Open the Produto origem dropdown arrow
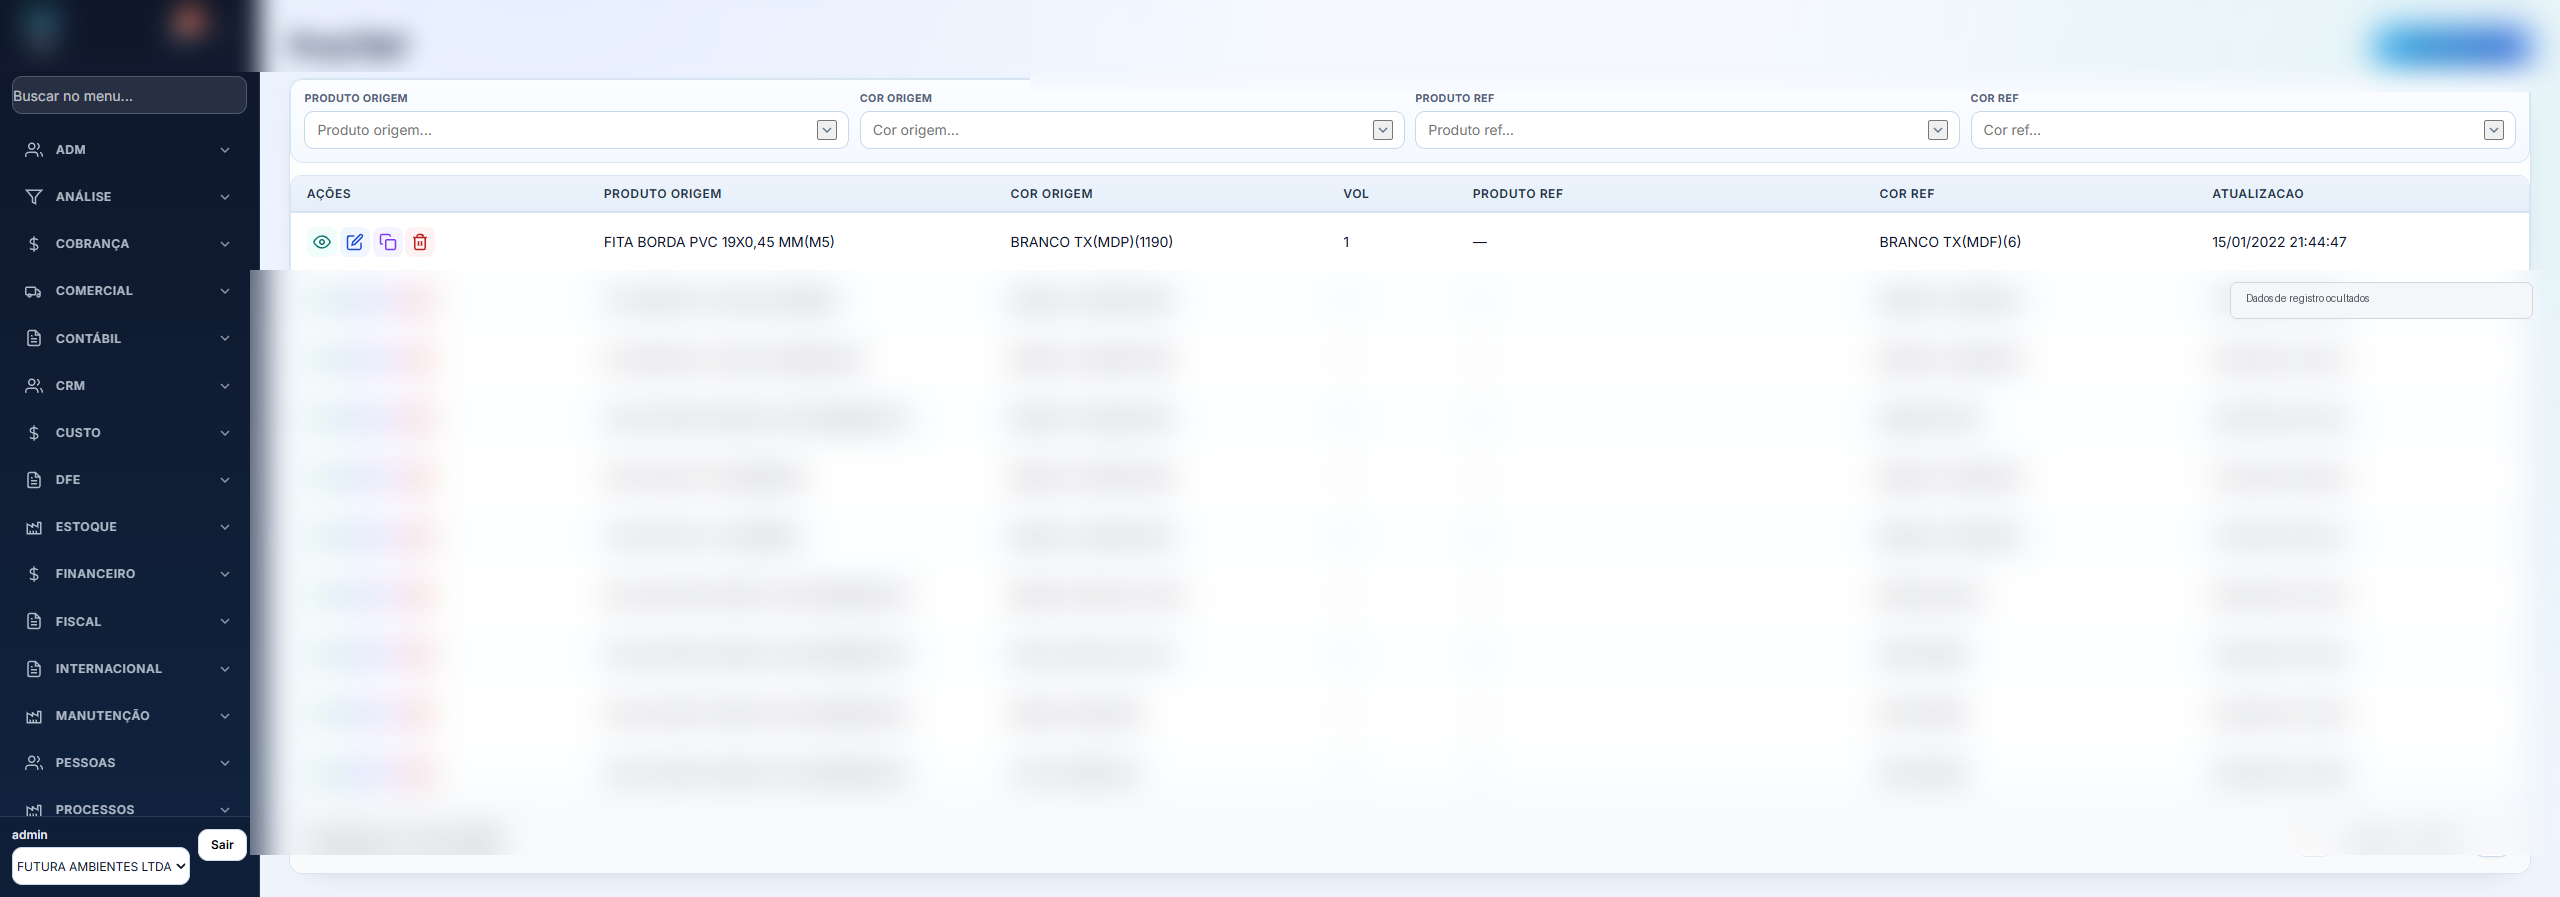Image resolution: width=2560 pixels, height=897 pixels. 827,130
